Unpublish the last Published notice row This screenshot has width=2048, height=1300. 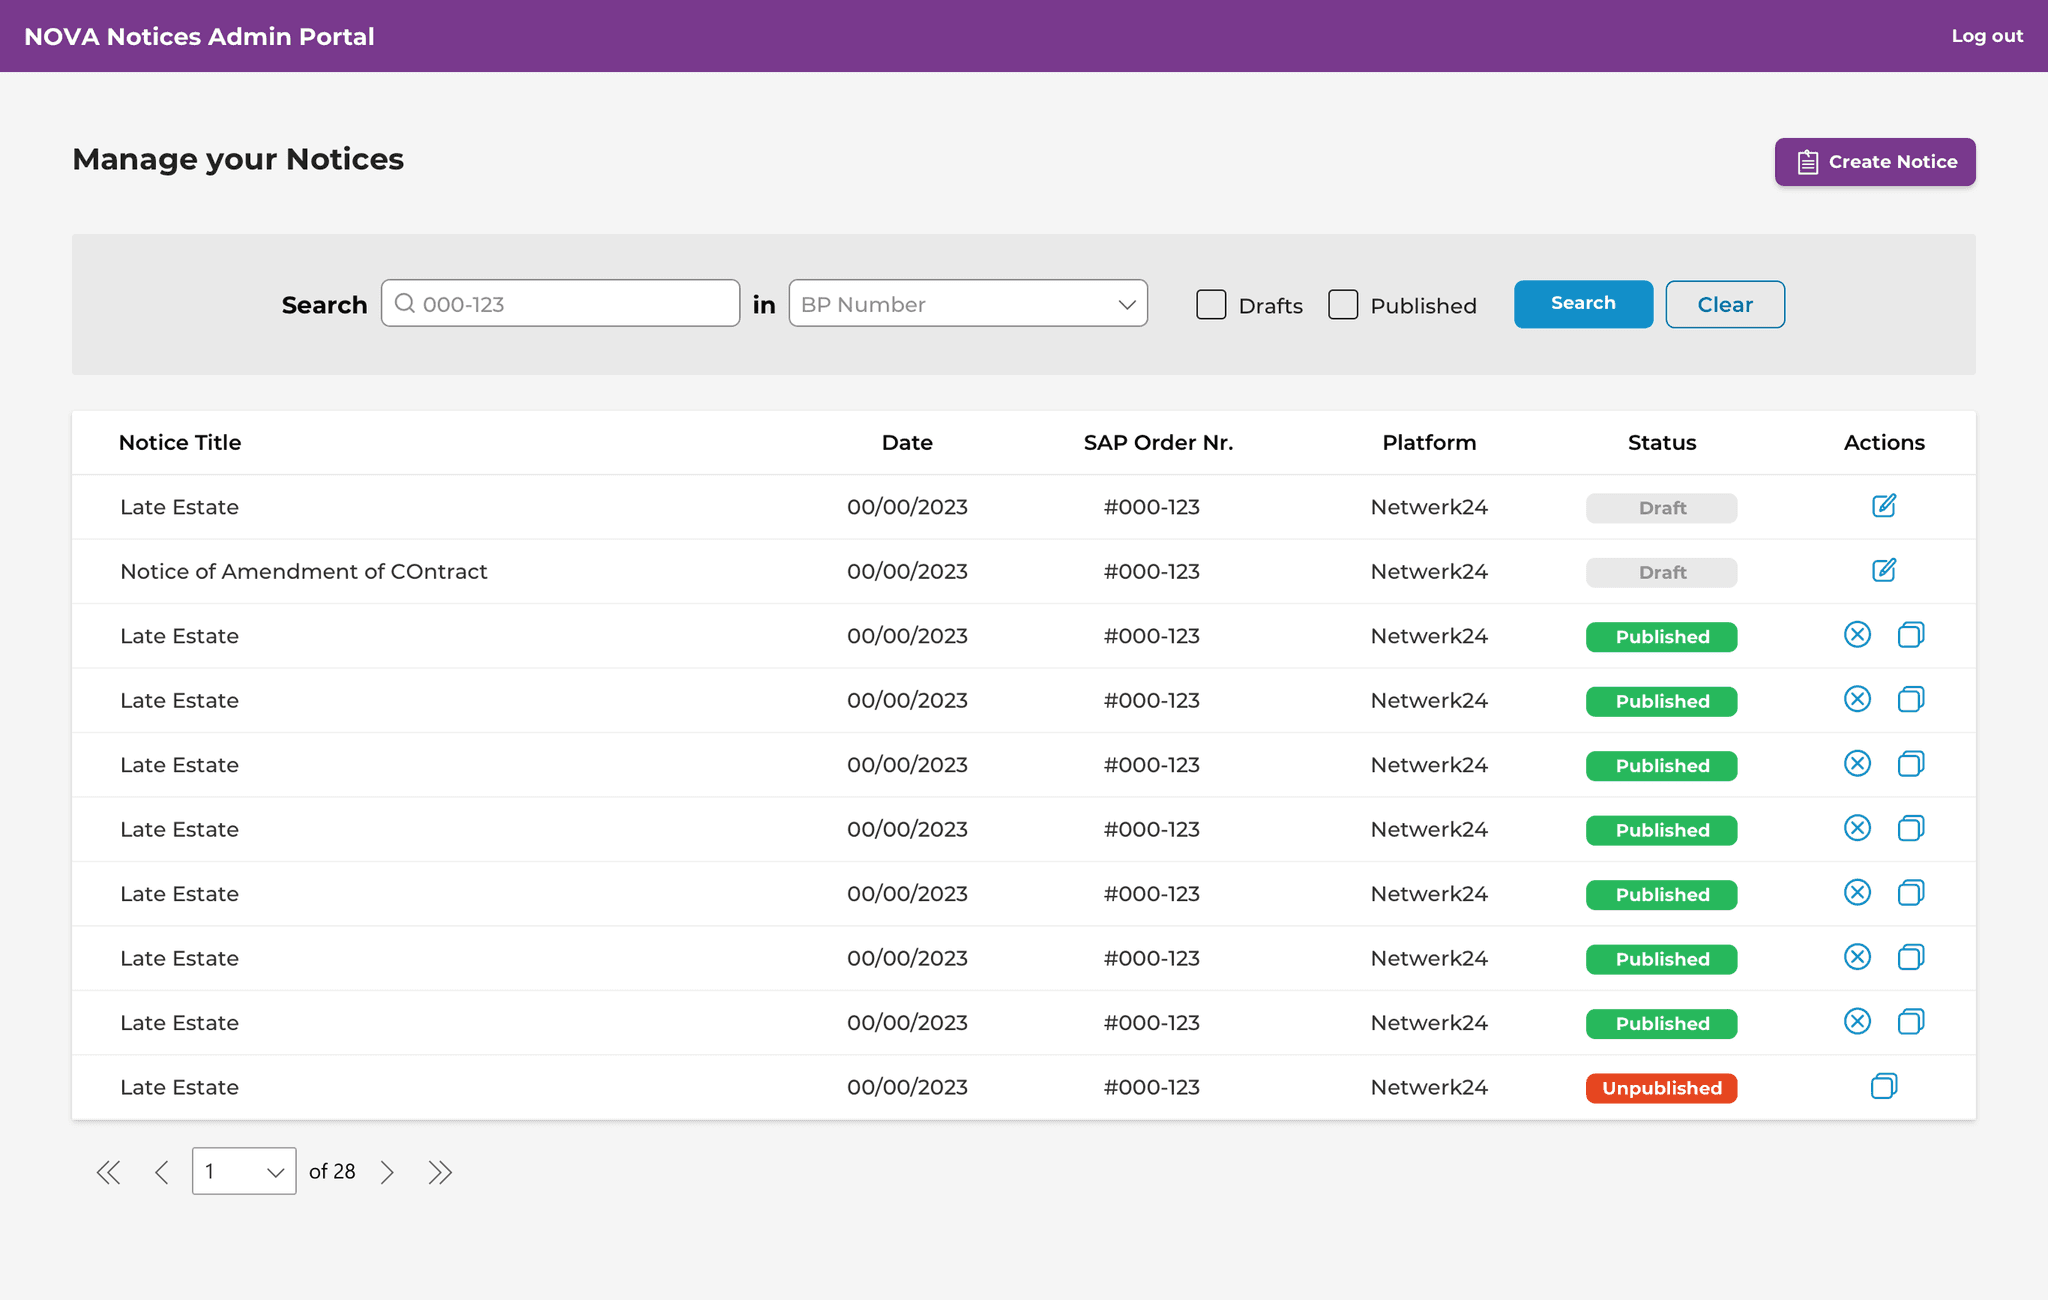(1857, 1022)
